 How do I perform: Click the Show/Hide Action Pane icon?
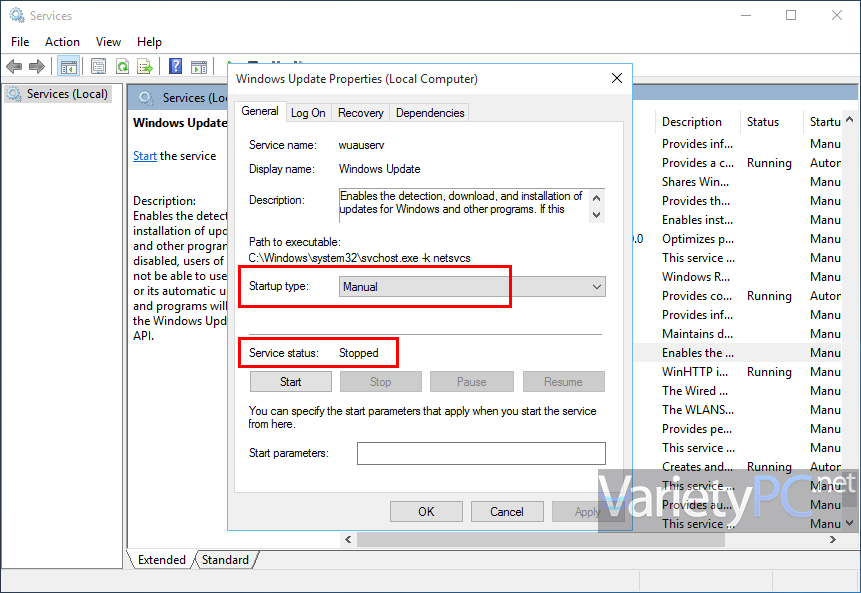(x=199, y=67)
